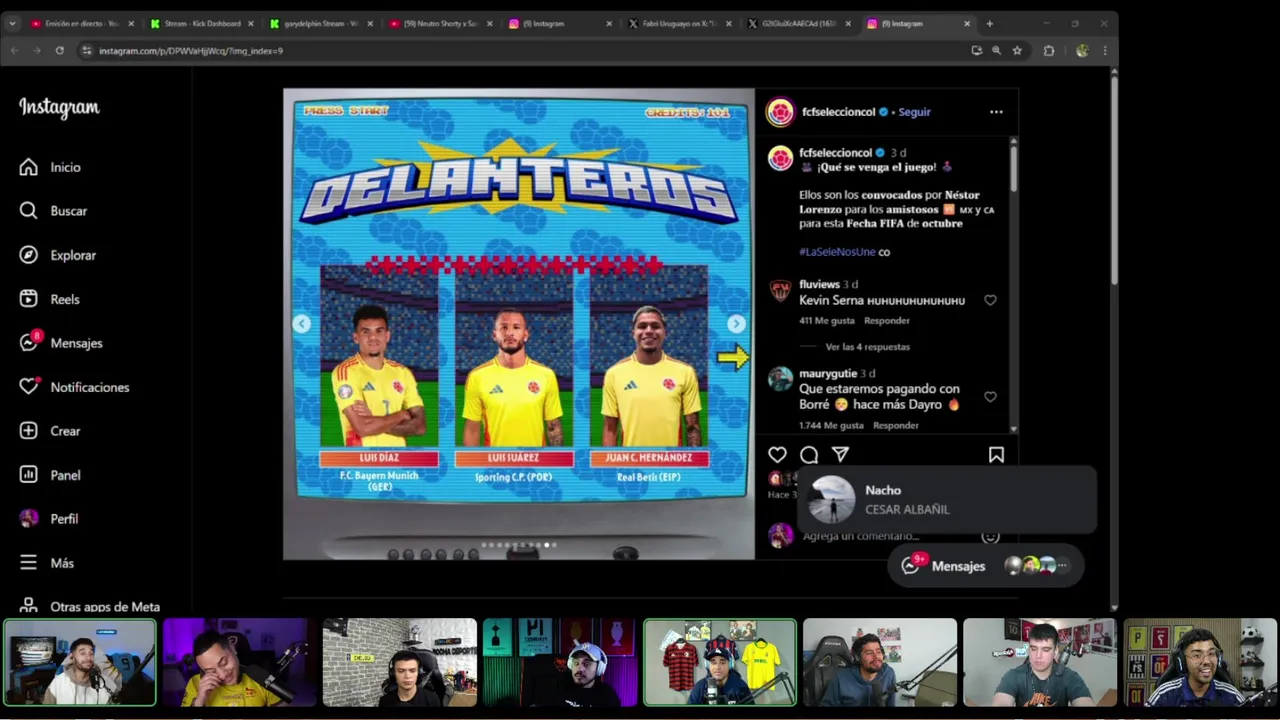
Task: Expand Ver las 4 respuestas
Action: (x=867, y=347)
